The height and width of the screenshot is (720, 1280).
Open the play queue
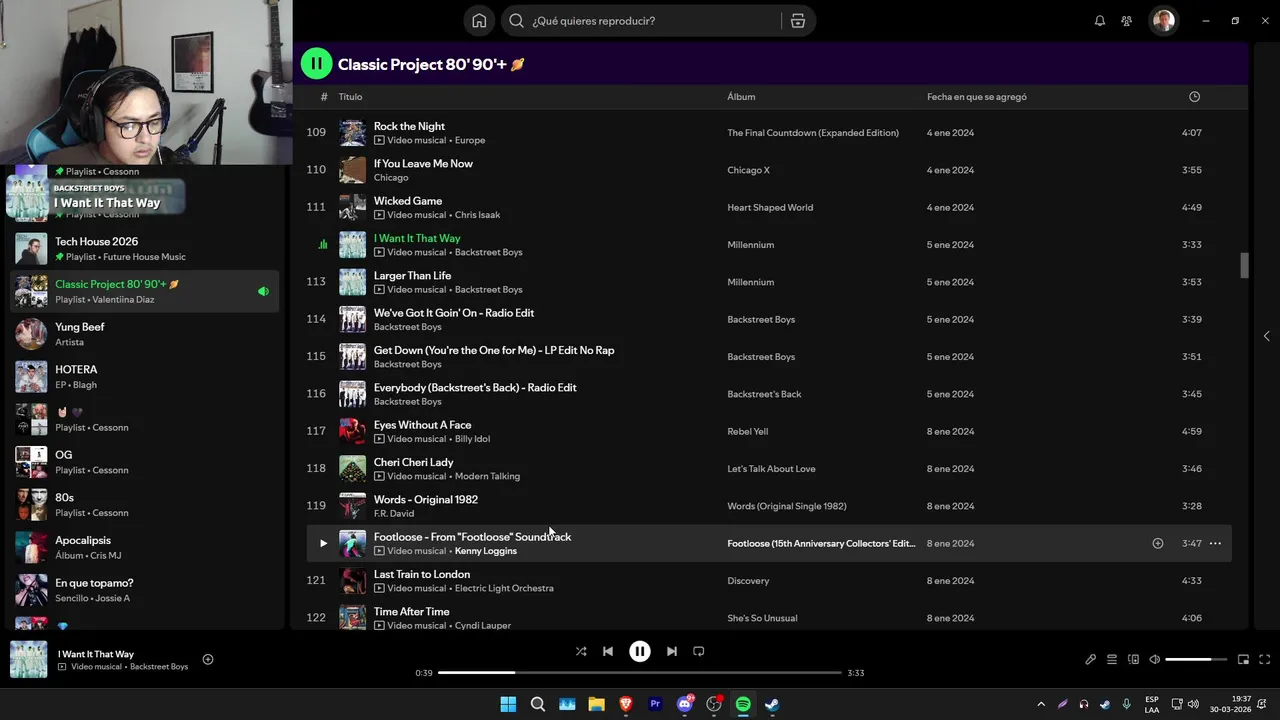[1111, 659]
